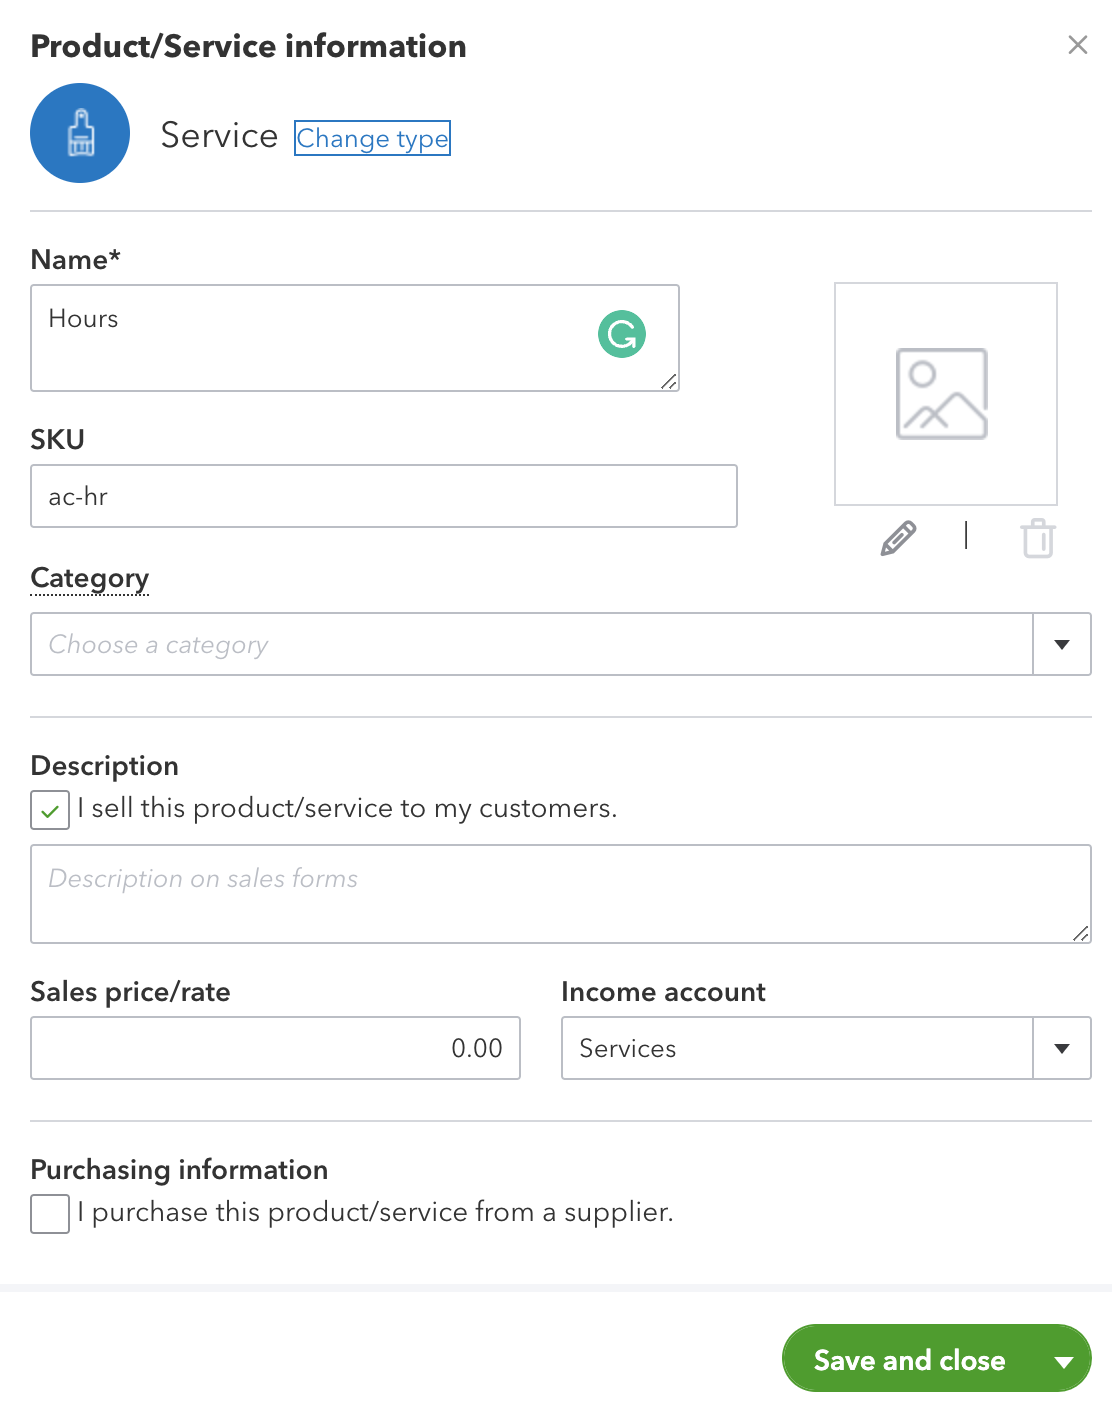Click the blue paintbrush Service icon
Viewport: 1112px width, 1416px height.
[x=80, y=133]
